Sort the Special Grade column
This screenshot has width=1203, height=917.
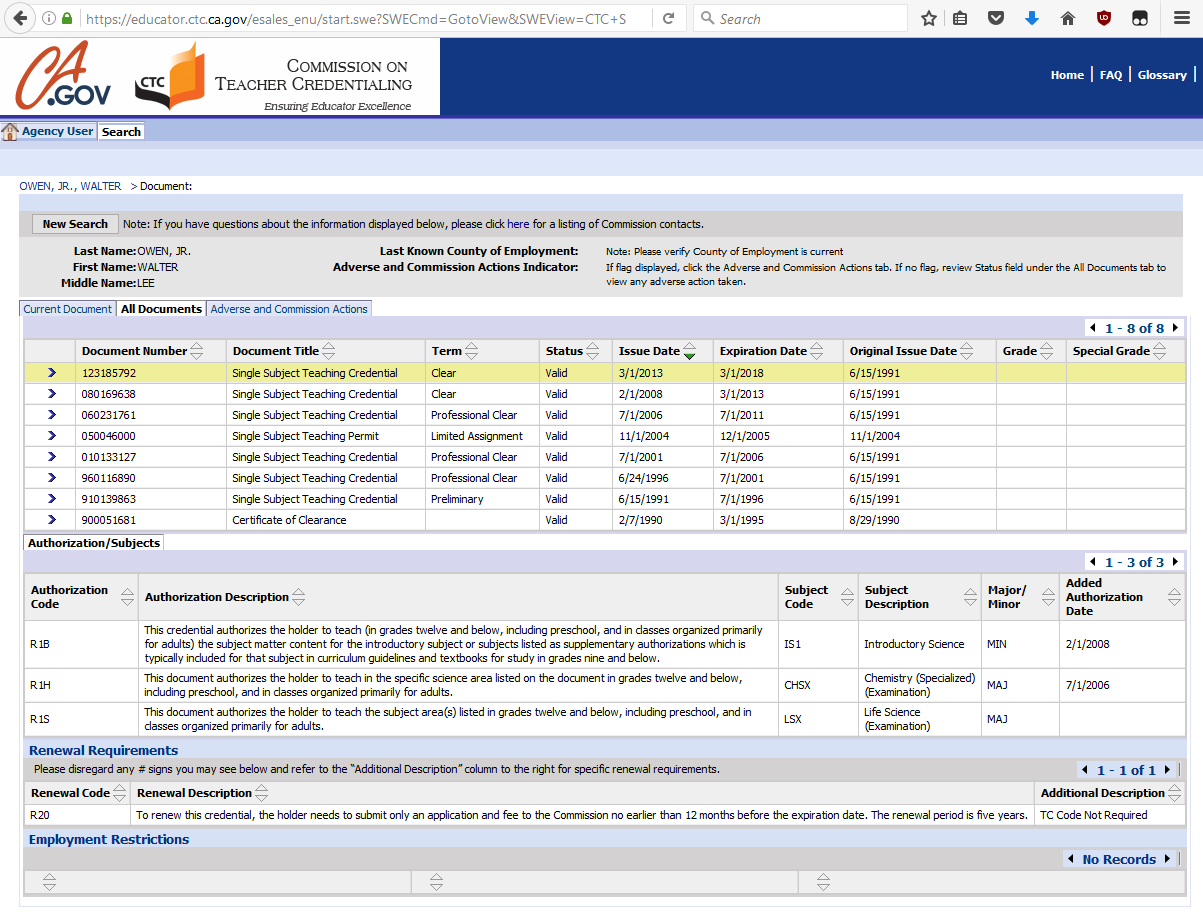click(x=1159, y=351)
